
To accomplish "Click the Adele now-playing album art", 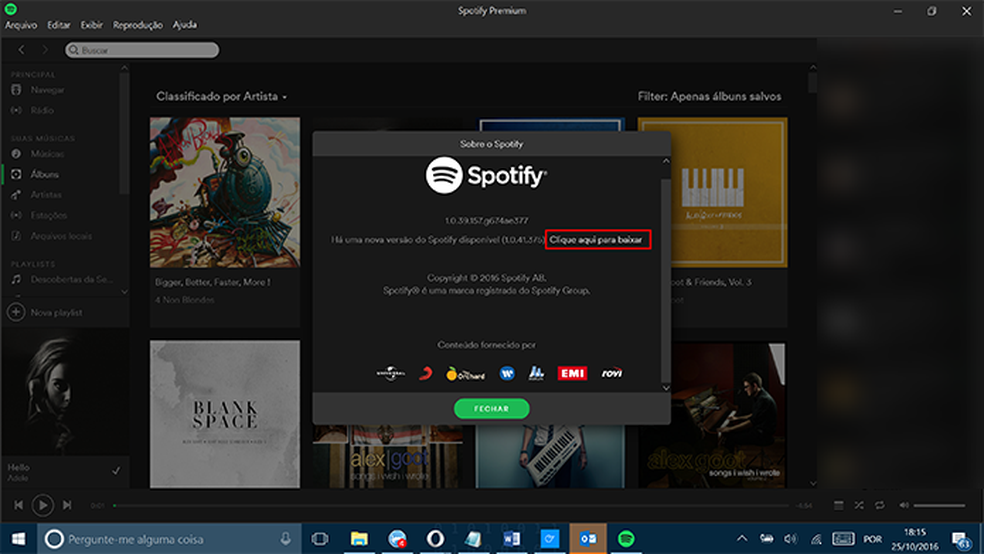I will pos(65,392).
